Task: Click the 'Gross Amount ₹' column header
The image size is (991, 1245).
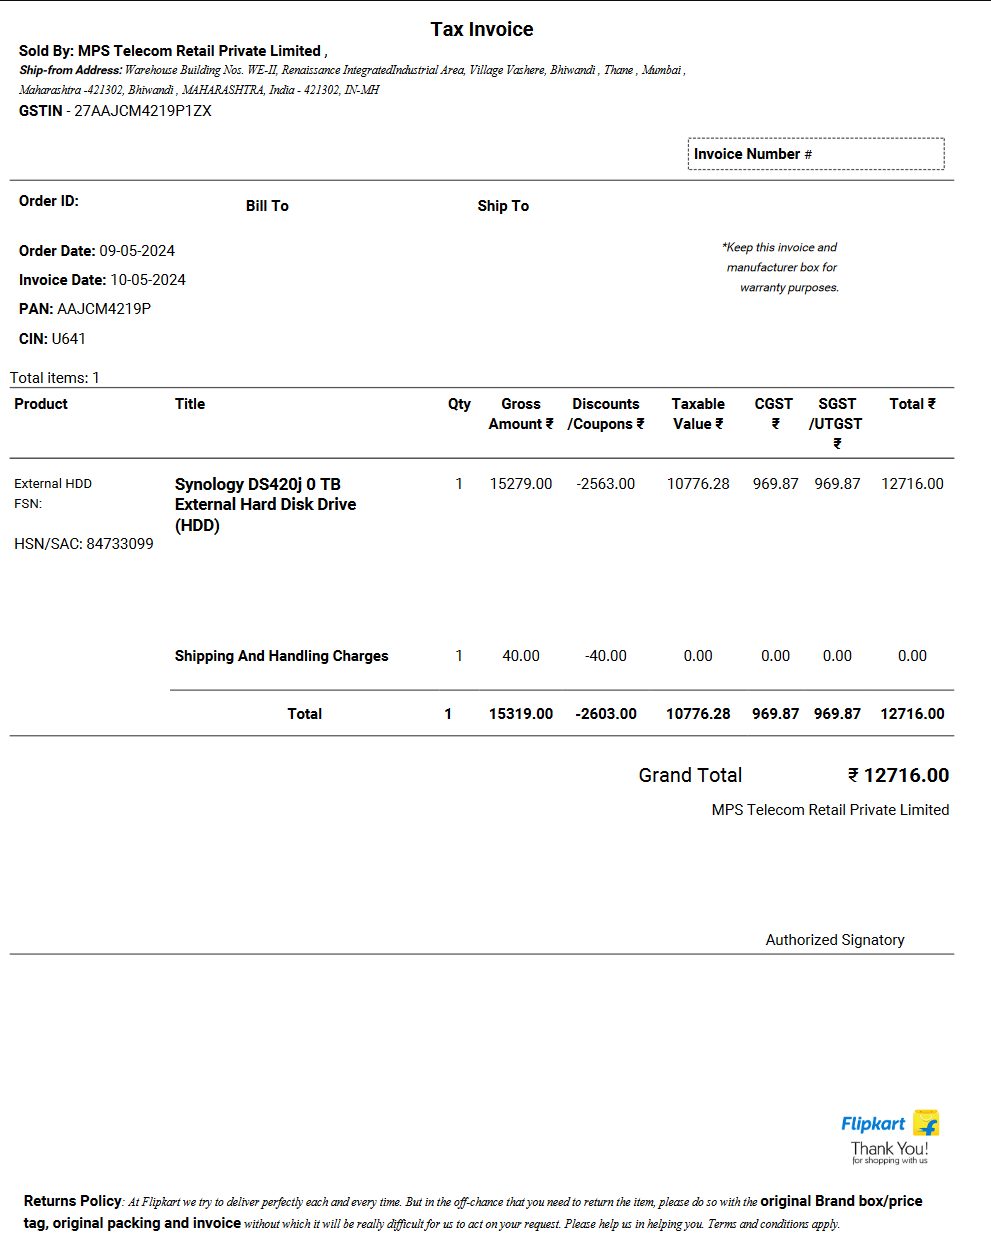Action: click(521, 414)
